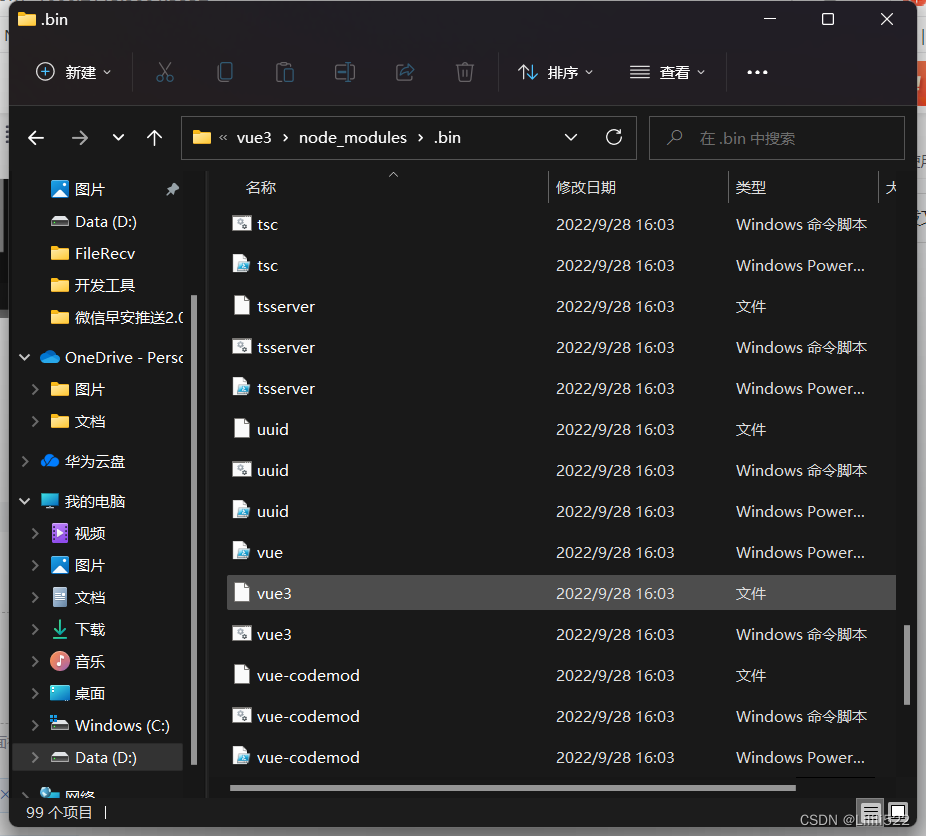The height and width of the screenshot is (836, 926).
Task: Click inside the .bin search box
Action: [x=777, y=138]
